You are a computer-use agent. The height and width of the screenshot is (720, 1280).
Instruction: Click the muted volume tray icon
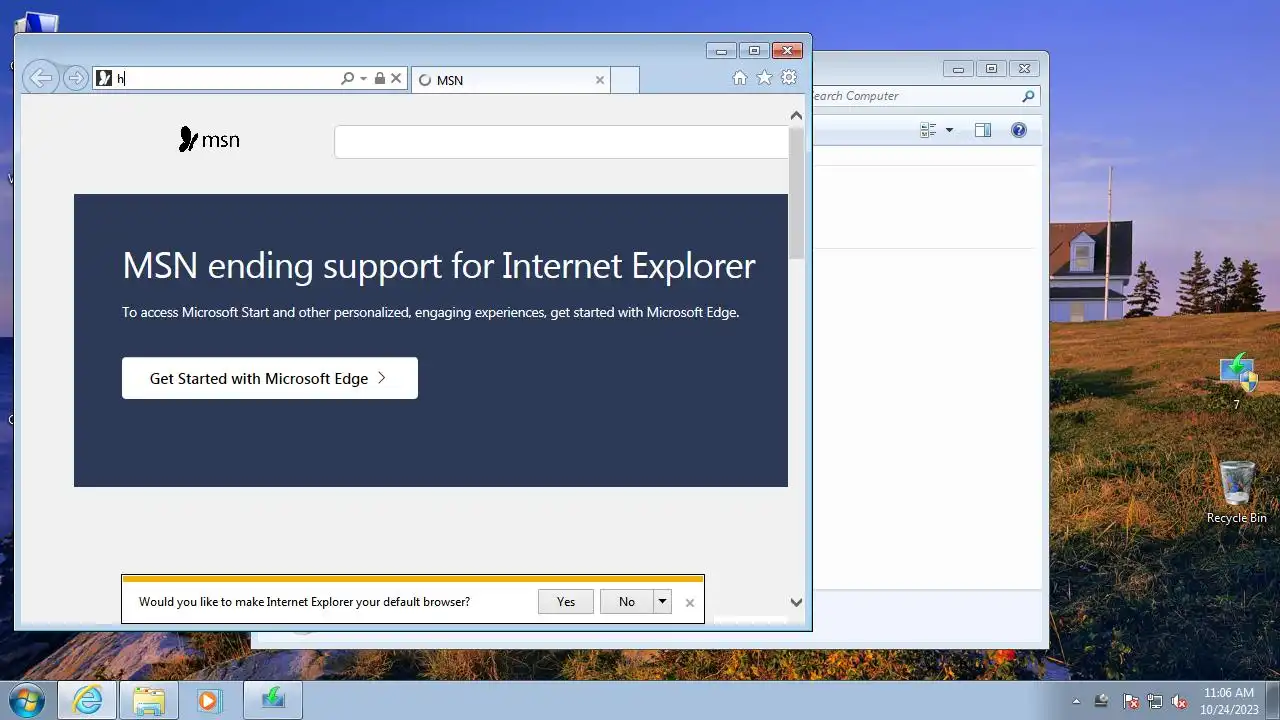pyautogui.click(x=1179, y=701)
